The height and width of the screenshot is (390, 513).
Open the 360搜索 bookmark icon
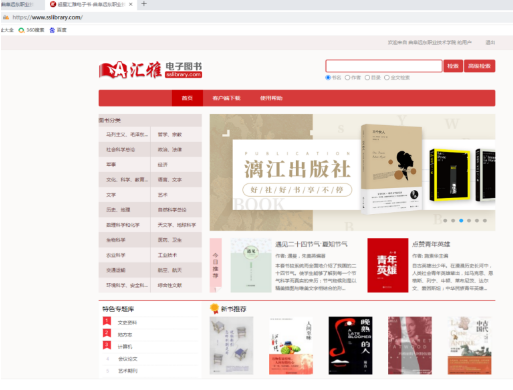[x=21, y=30]
